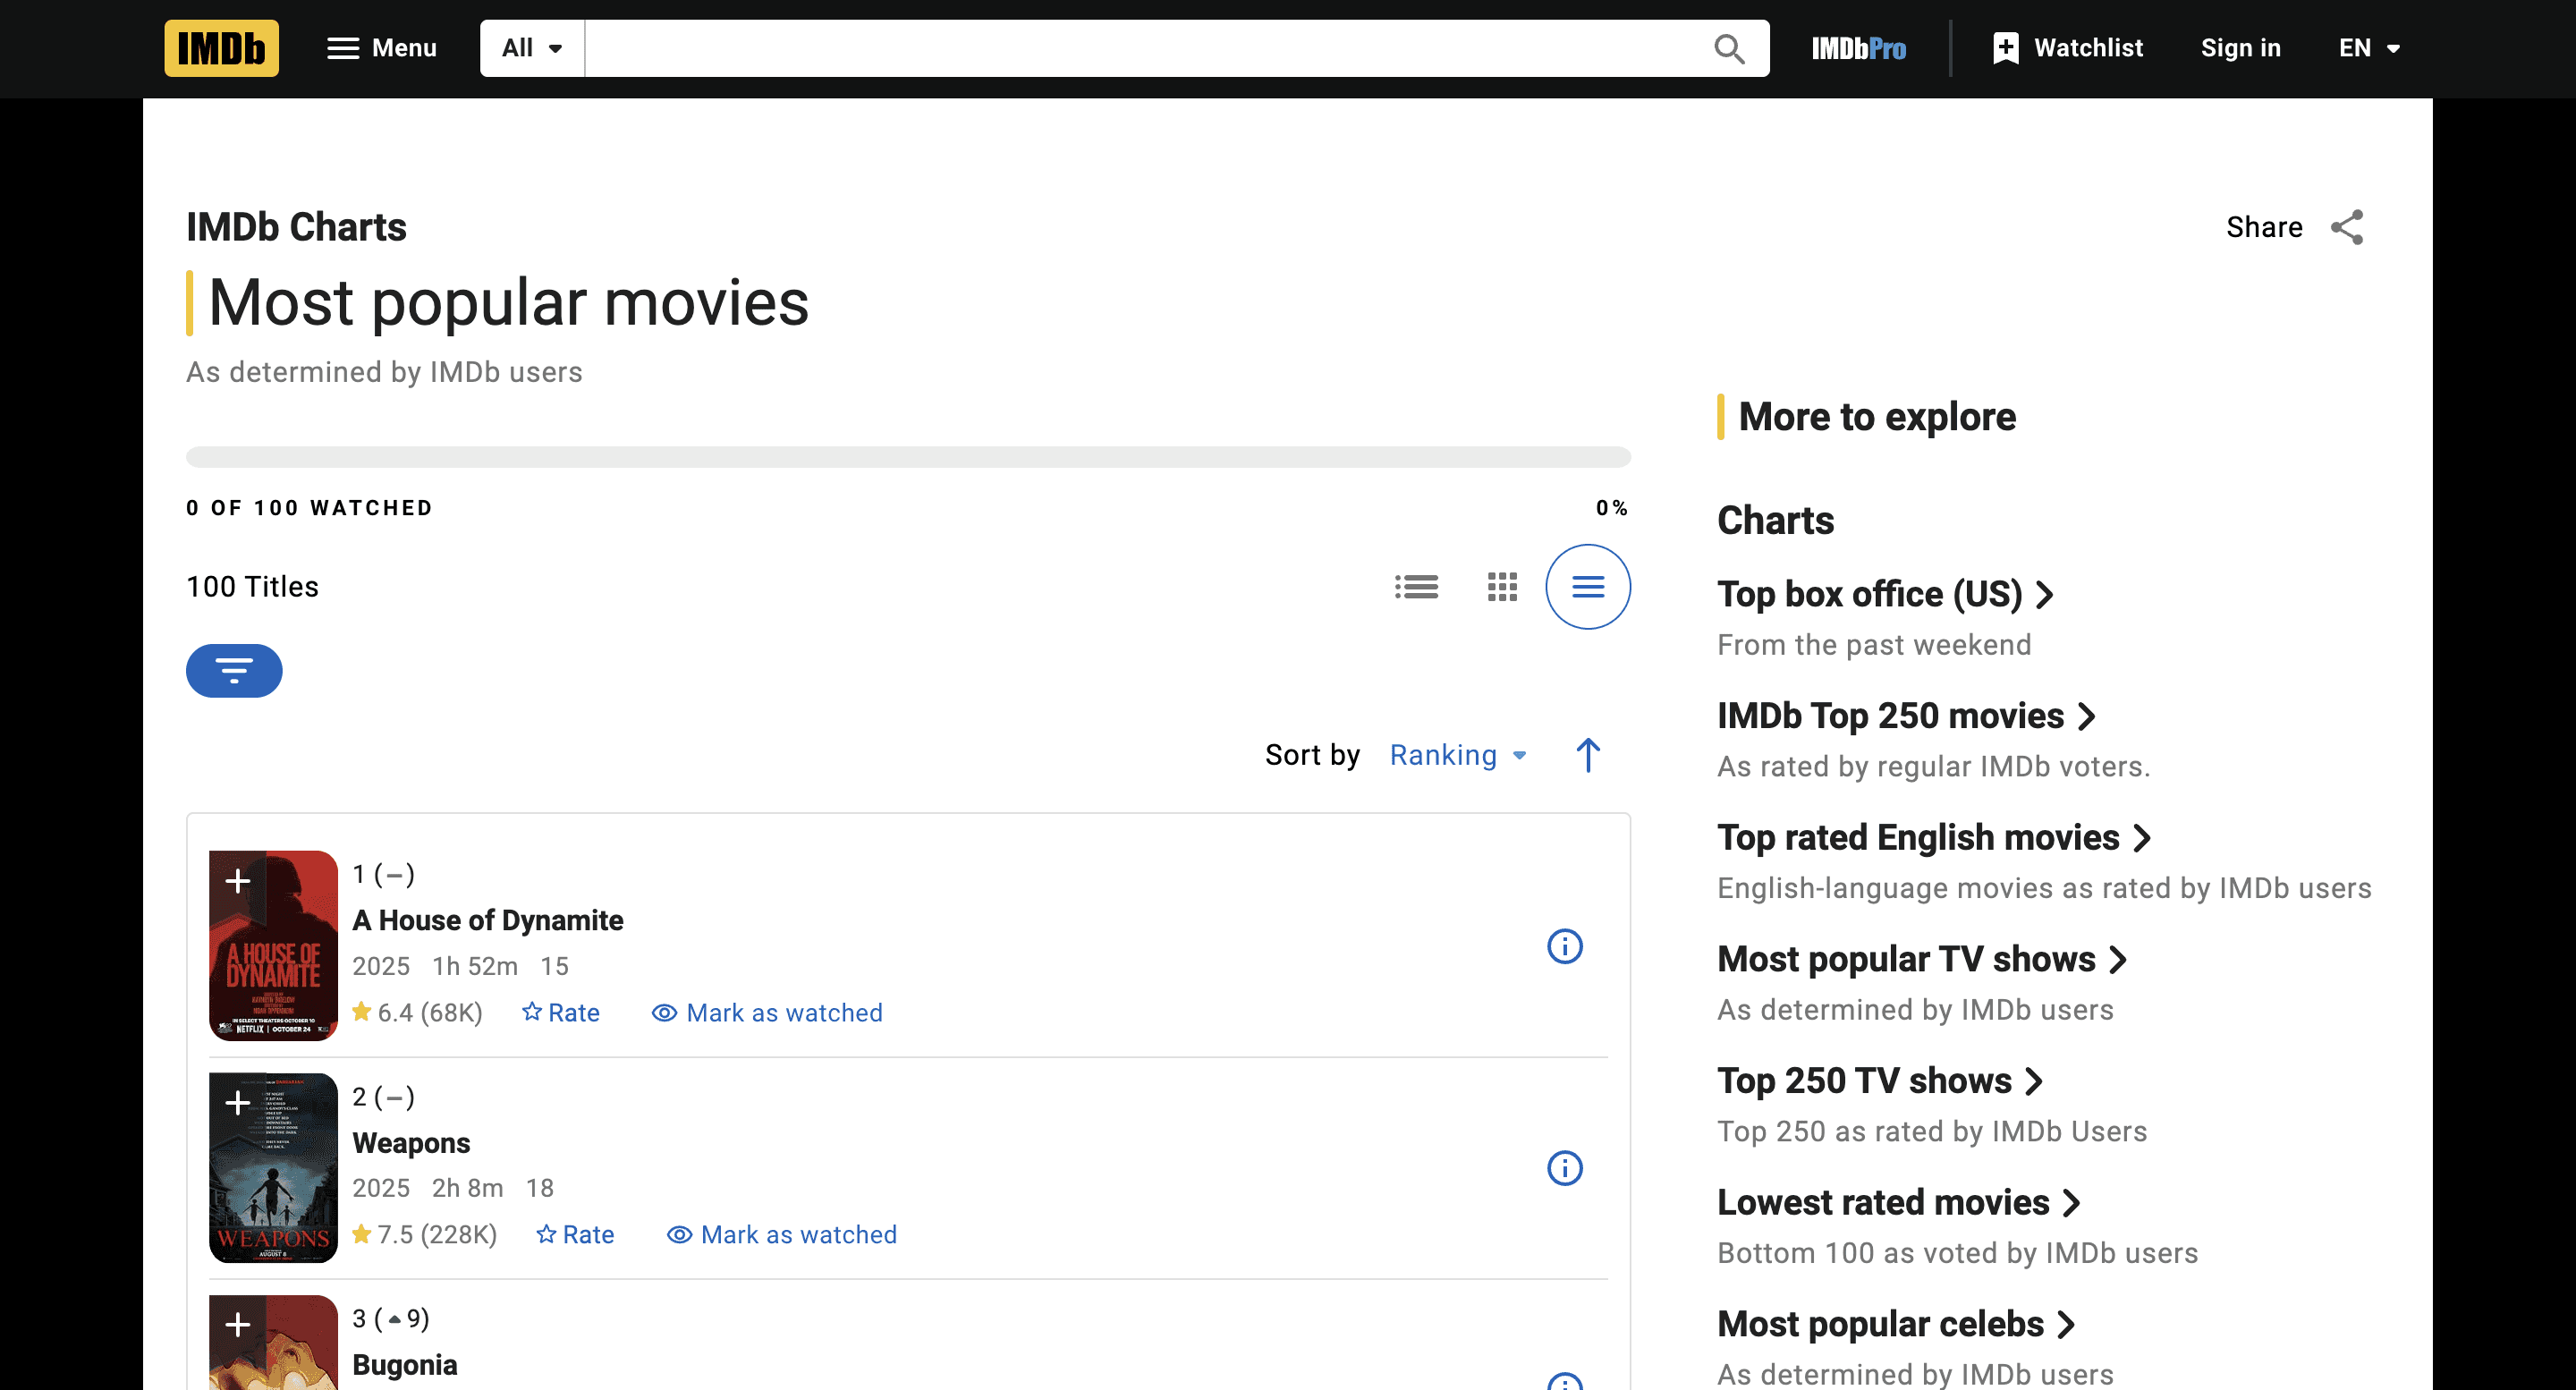Reverse sort order with the arrow
This screenshot has width=2576, height=1390.
(1587, 755)
